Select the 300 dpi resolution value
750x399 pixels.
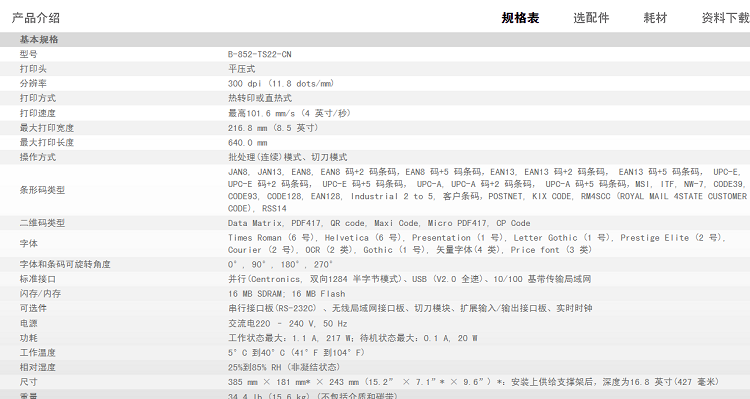281,84
